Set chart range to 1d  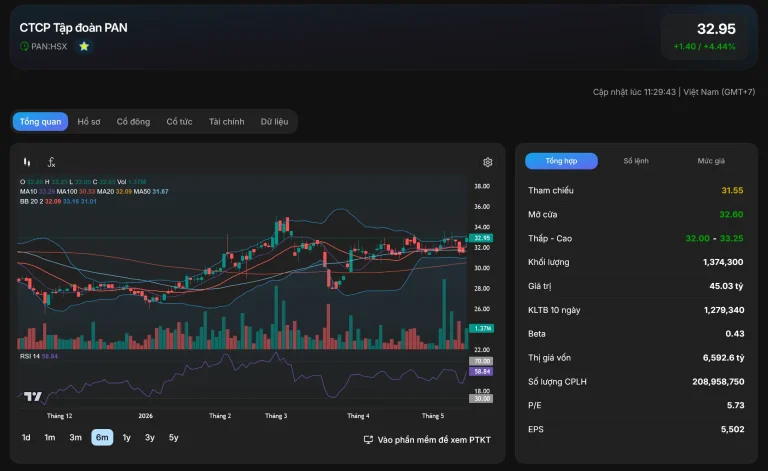coord(26,437)
